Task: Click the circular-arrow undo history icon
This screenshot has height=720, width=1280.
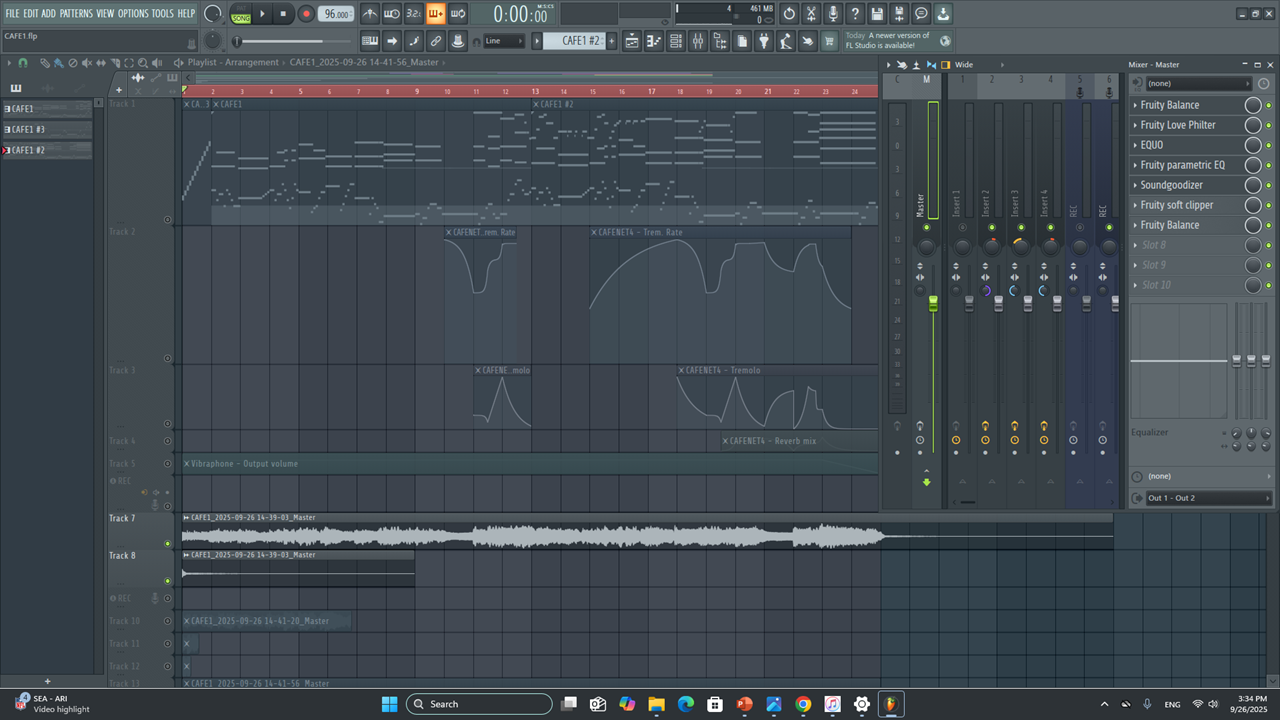Action: [789, 14]
